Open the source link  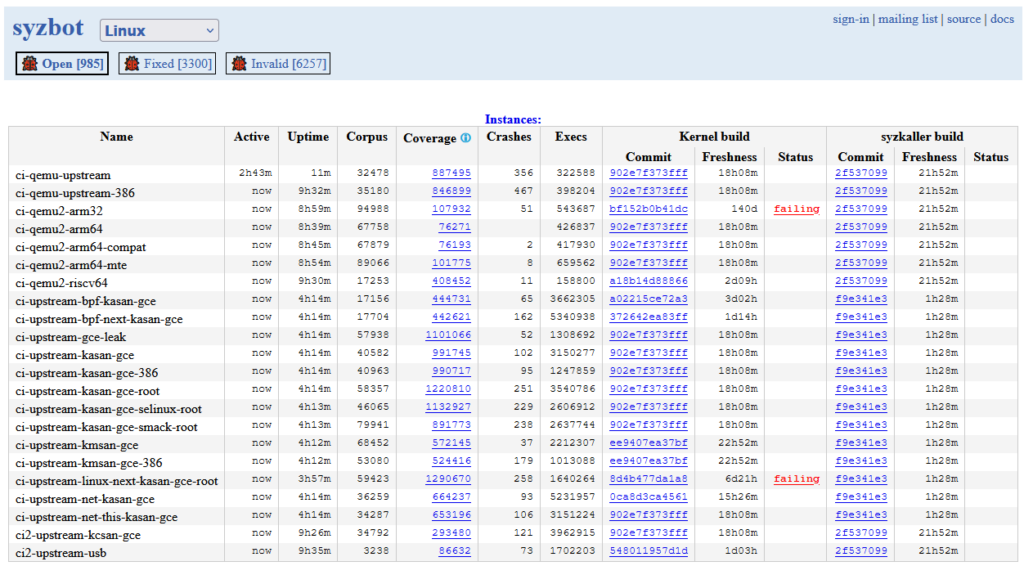point(963,19)
